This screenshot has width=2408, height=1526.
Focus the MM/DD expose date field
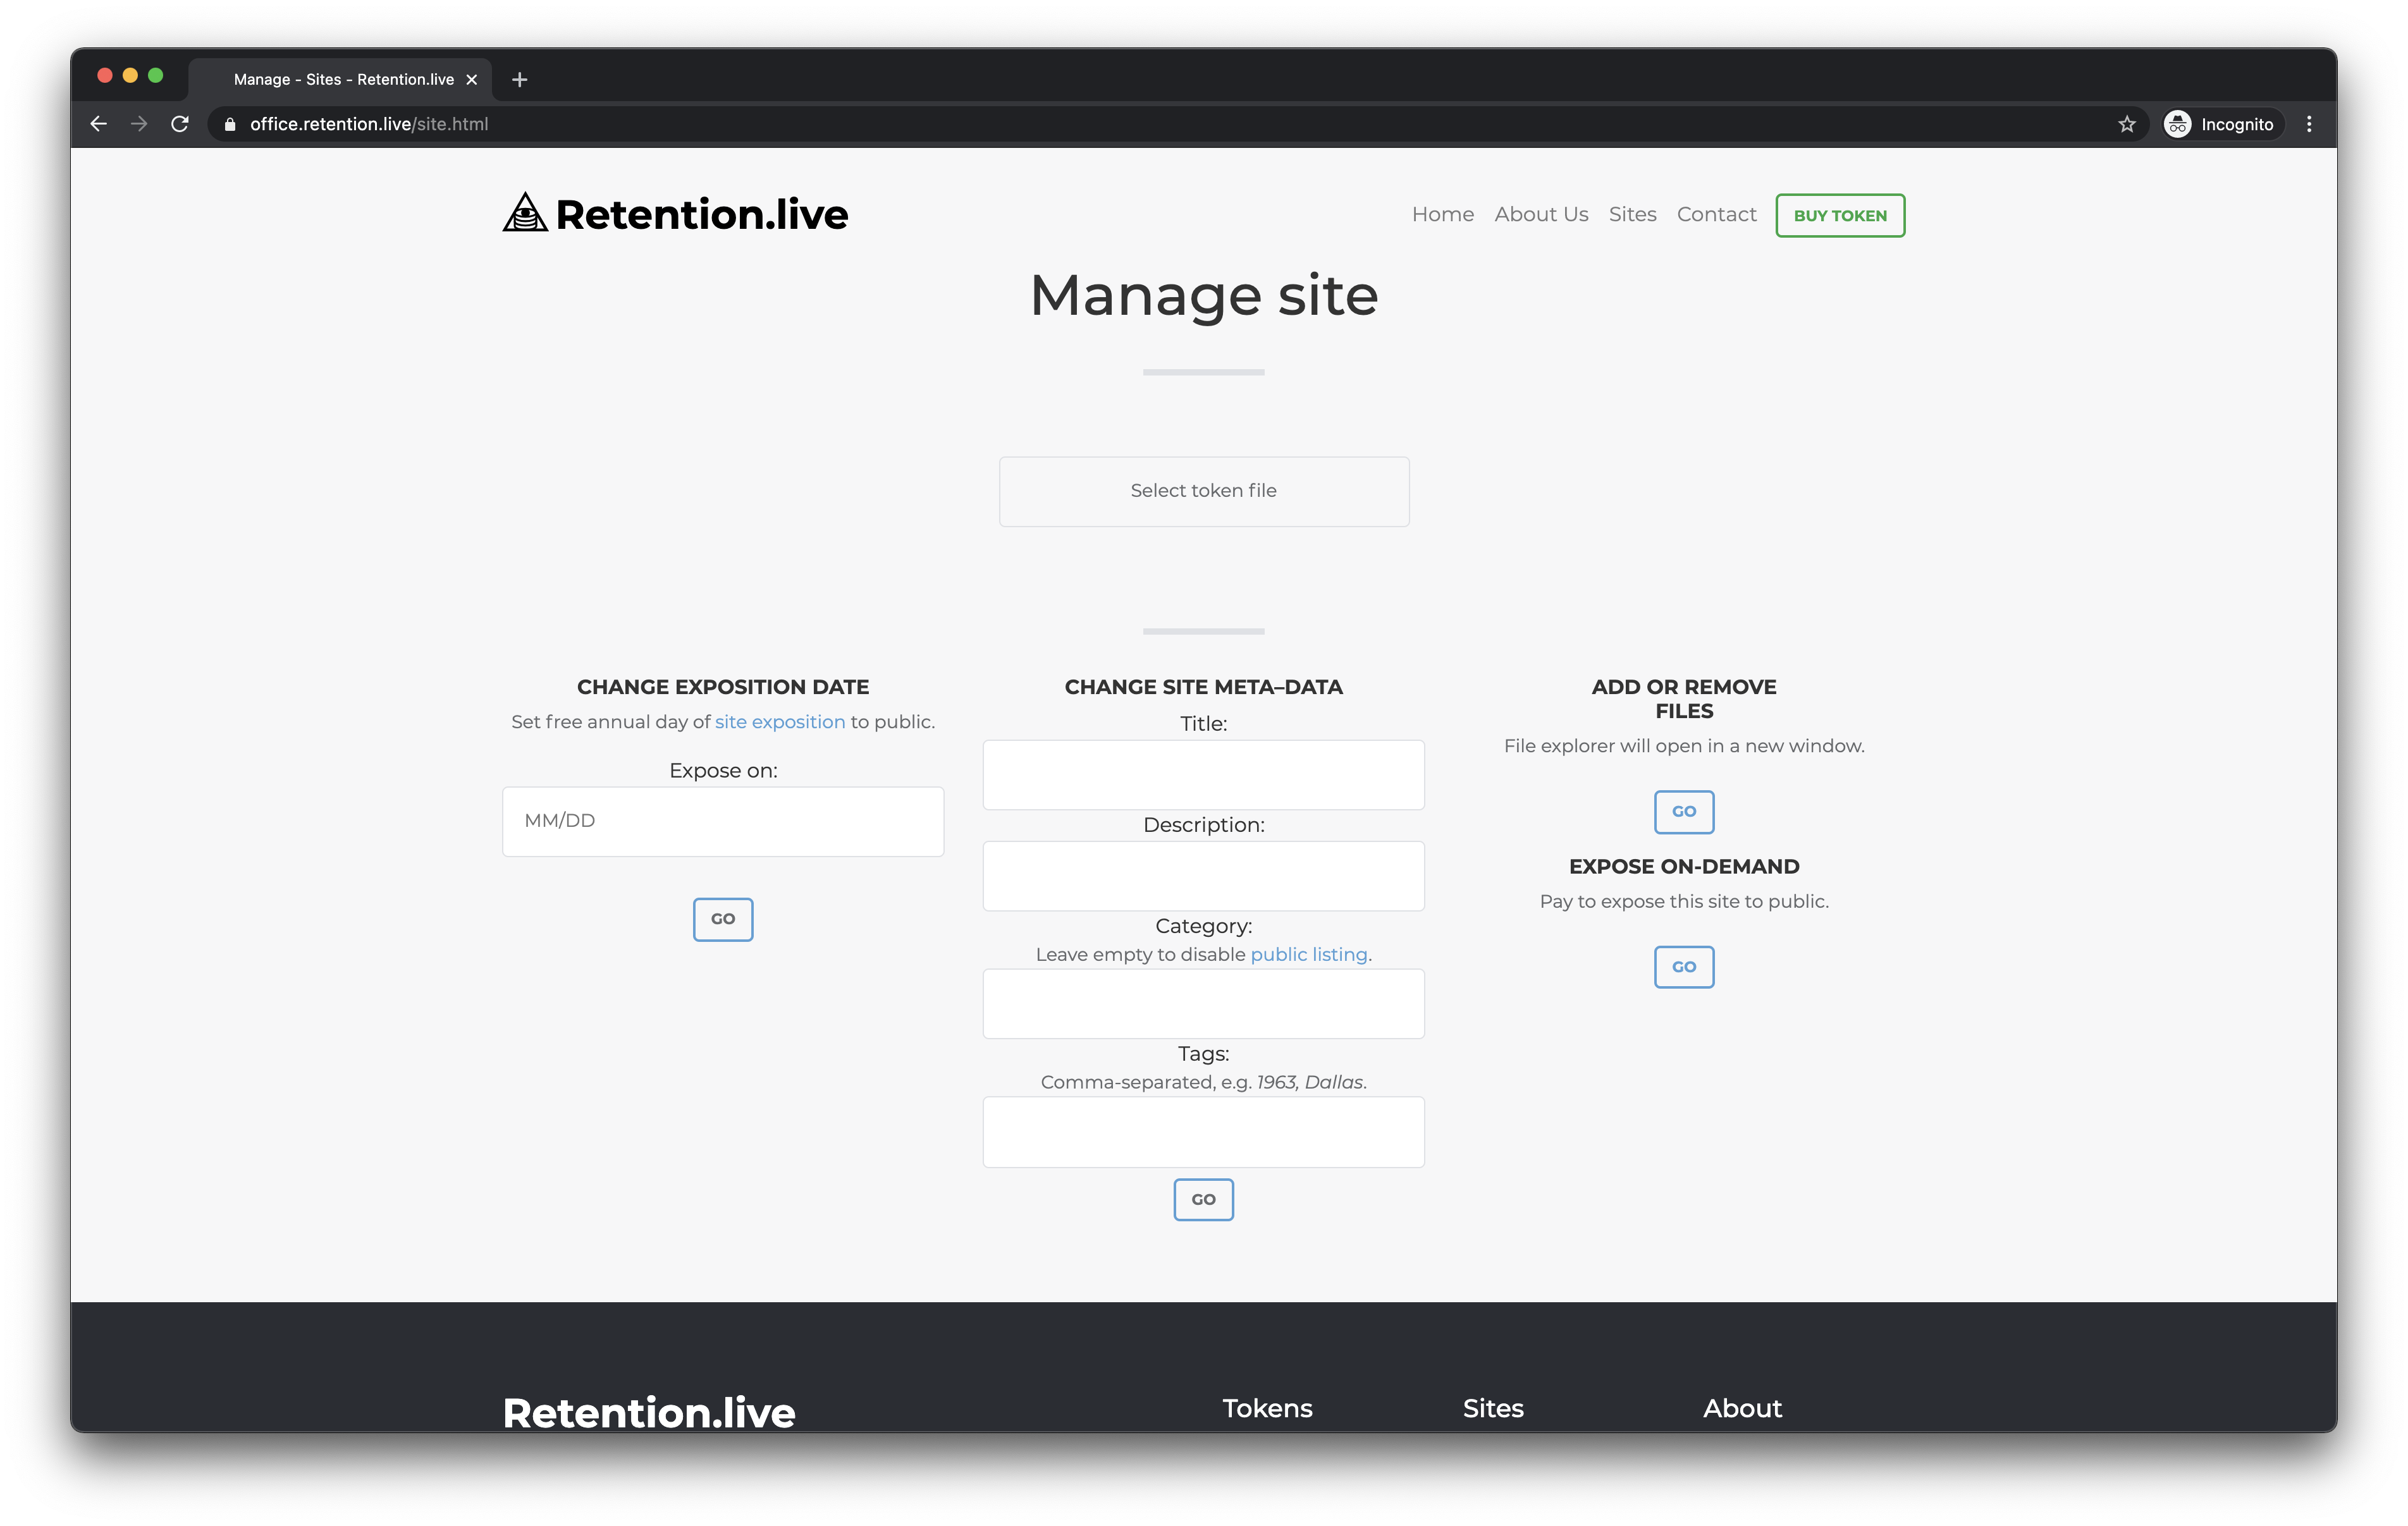click(722, 821)
